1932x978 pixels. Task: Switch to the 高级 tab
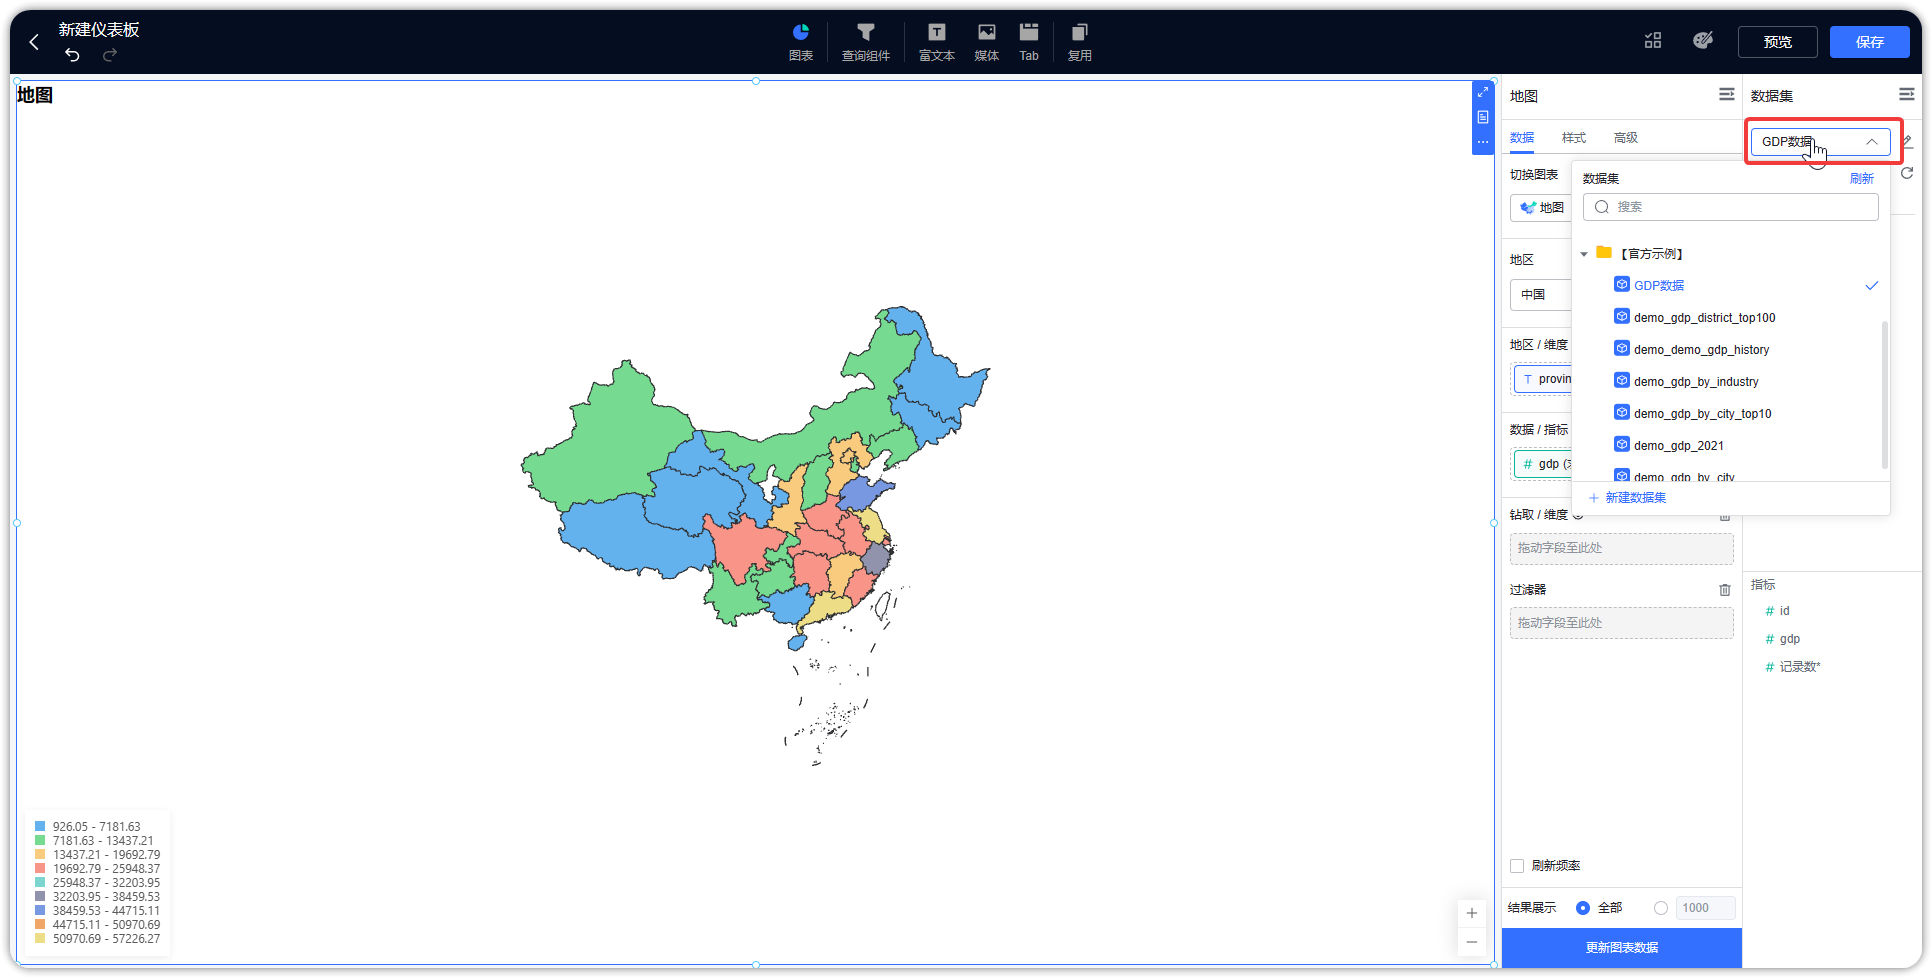(1626, 138)
